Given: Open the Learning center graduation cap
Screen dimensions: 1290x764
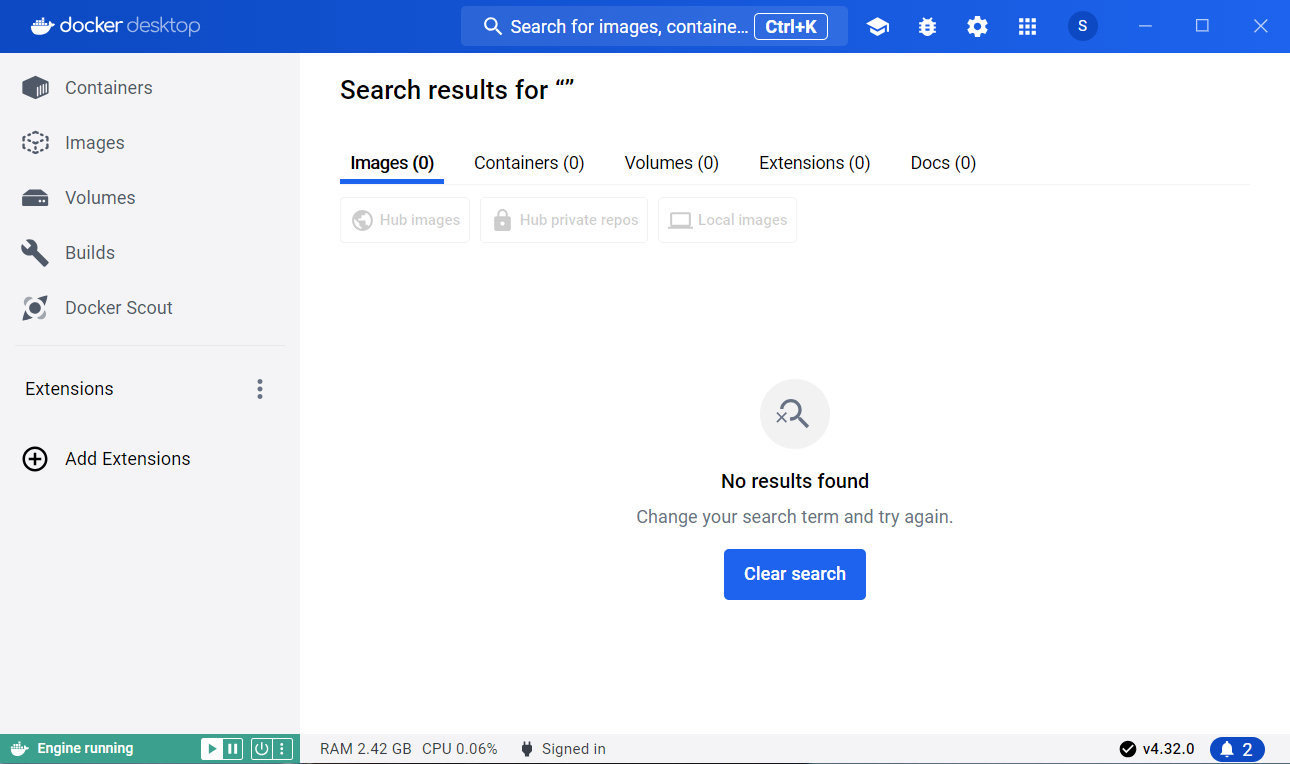Looking at the screenshot, I should [x=878, y=27].
